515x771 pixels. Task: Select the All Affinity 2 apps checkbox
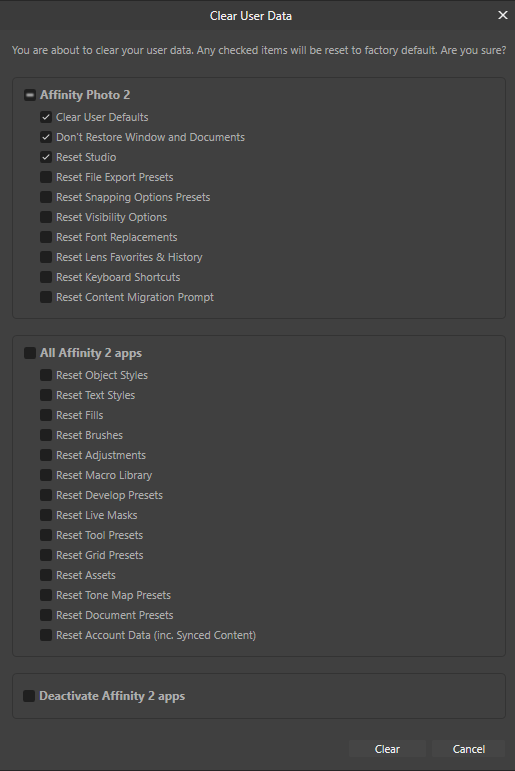pyautogui.click(x=30, y=353)
